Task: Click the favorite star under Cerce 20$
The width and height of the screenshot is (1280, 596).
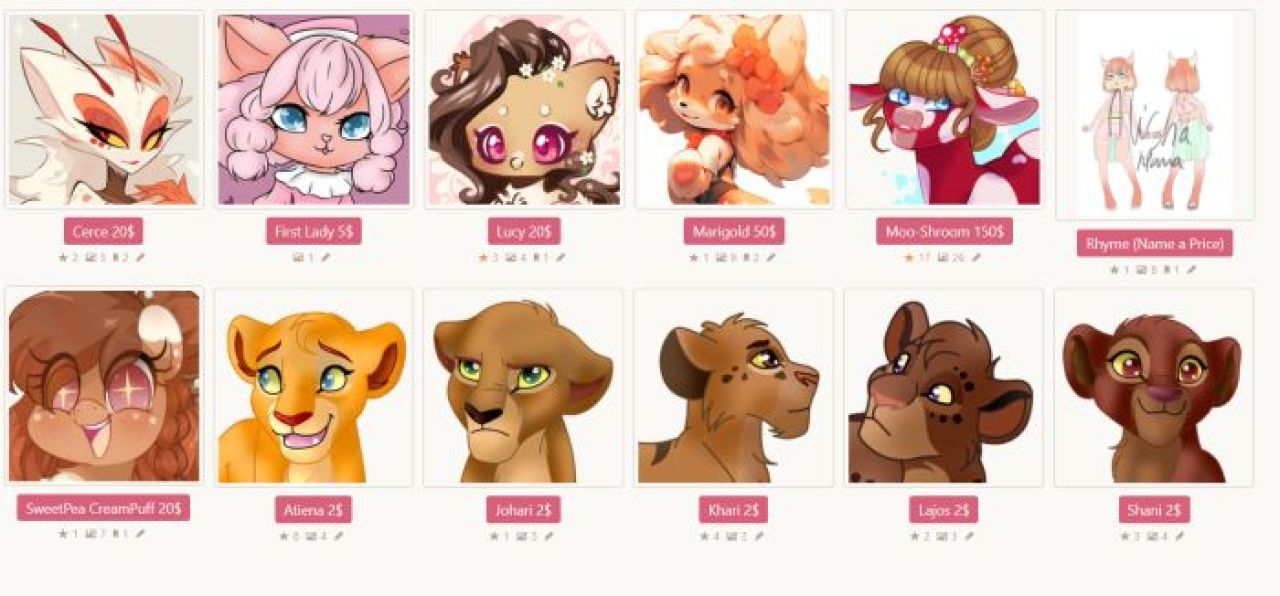Action: (x=63, y=257)
